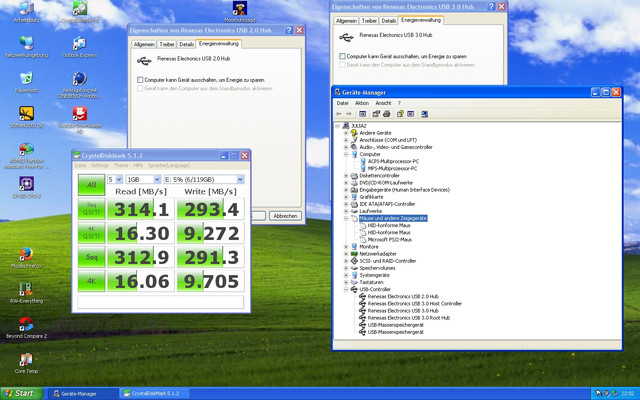
Task: Click the Geräte-Manager taskbar button
Action: coord(83,394)
